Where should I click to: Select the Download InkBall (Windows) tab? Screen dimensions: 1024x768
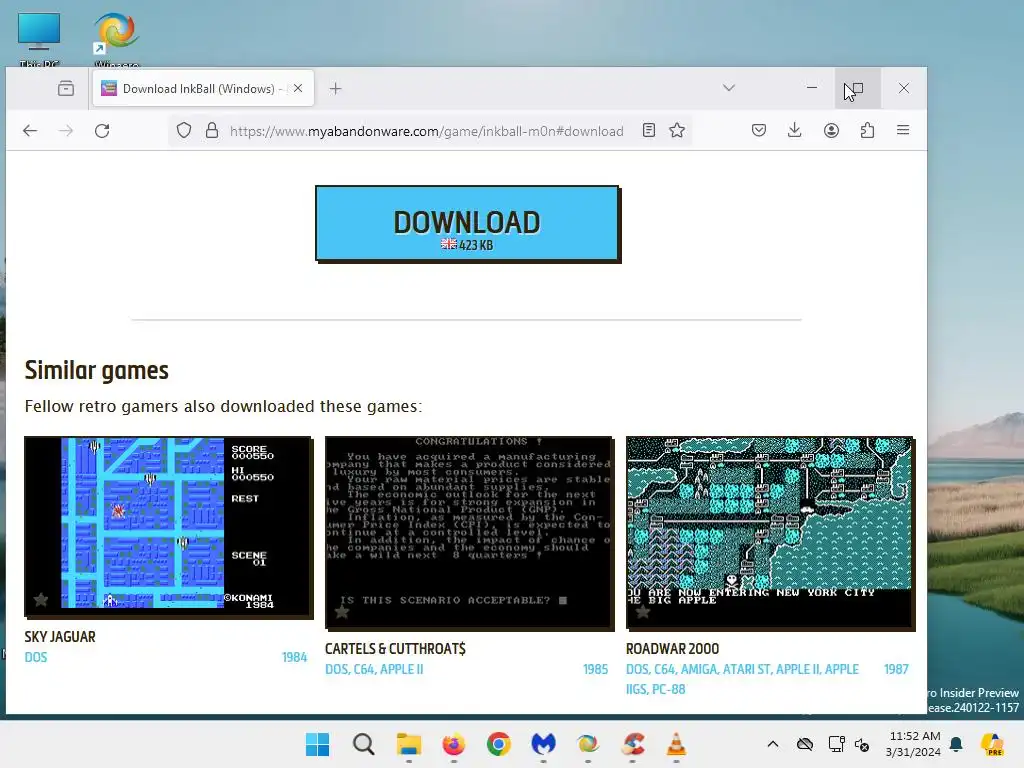[x=203, y=88]
